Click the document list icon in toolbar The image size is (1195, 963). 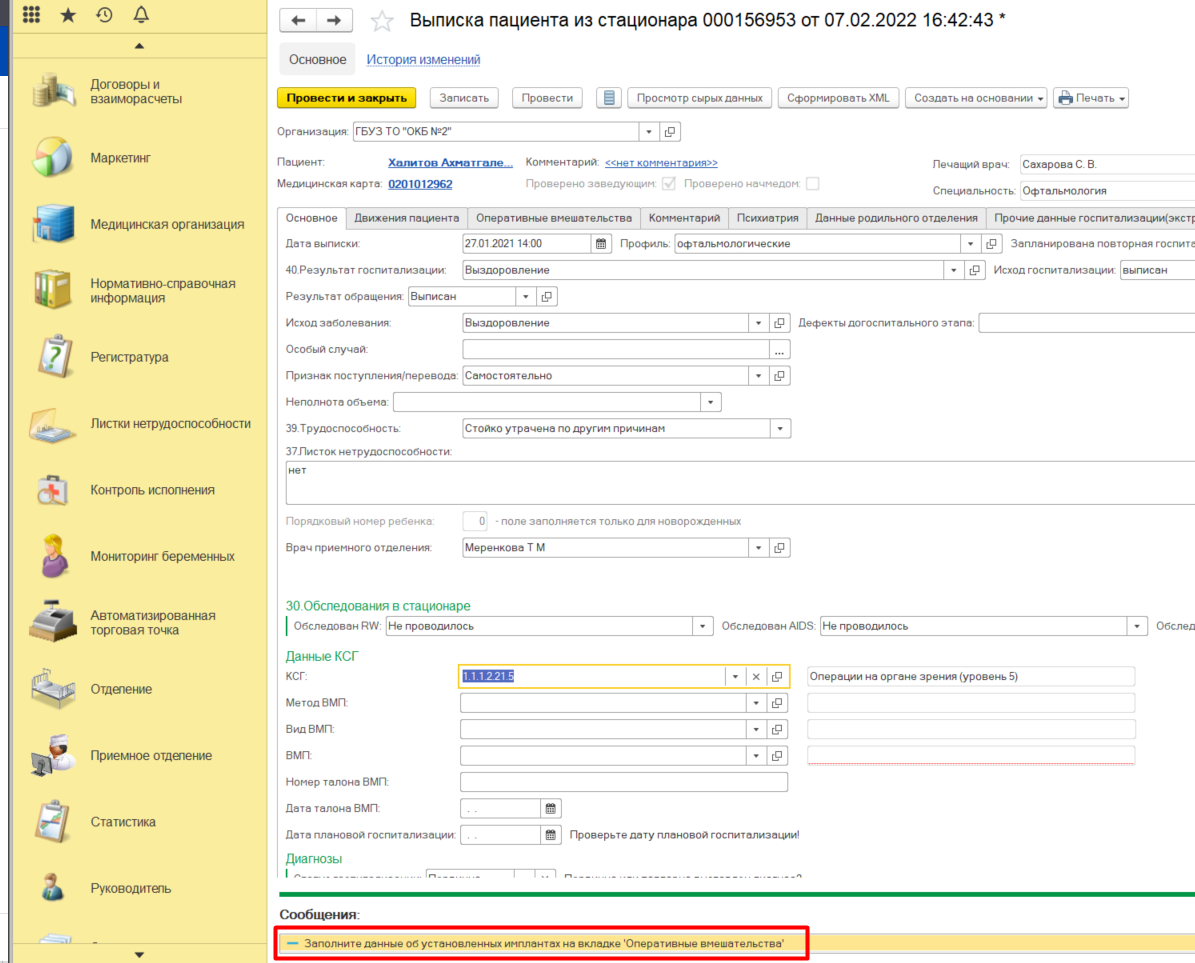(608, 98)
